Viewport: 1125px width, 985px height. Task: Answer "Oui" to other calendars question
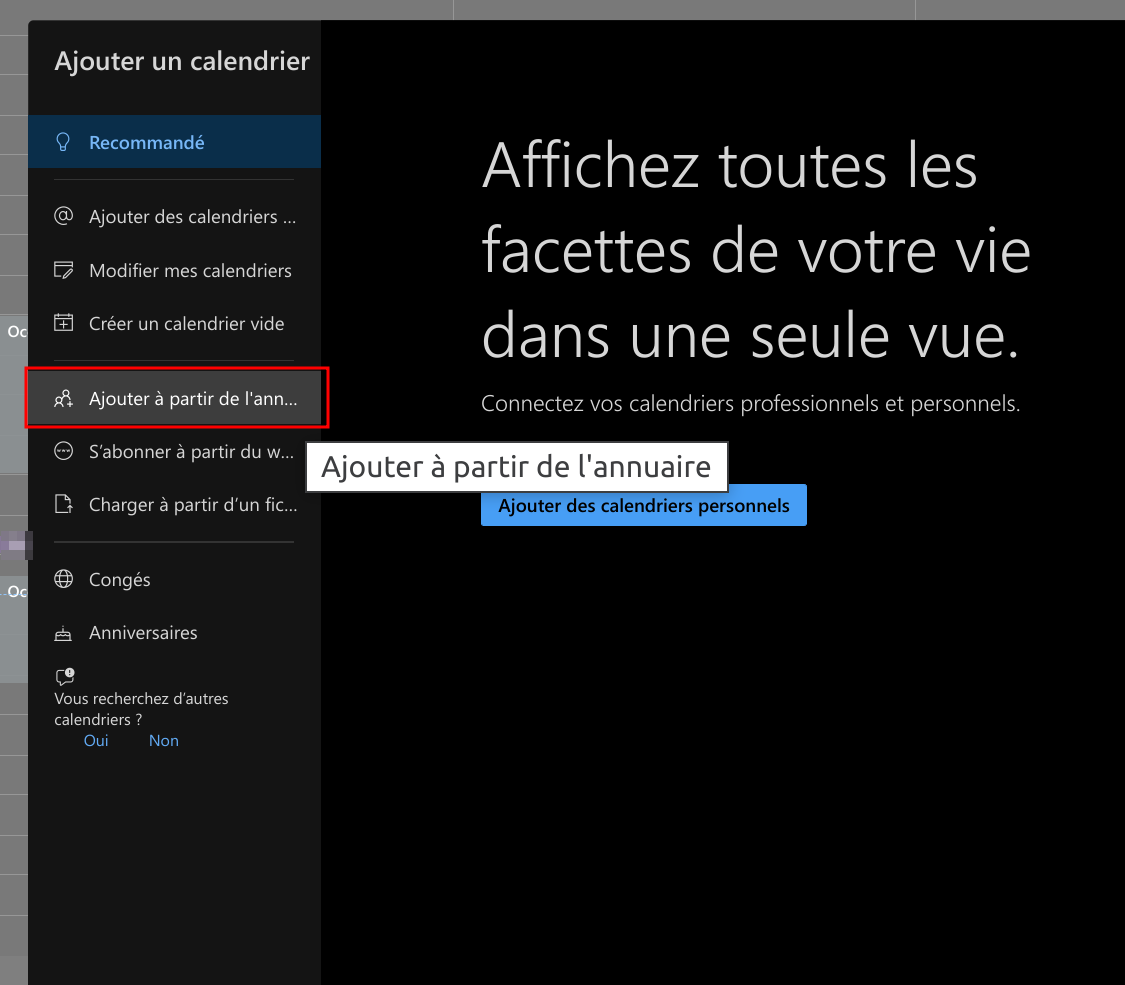pos(96,740)
